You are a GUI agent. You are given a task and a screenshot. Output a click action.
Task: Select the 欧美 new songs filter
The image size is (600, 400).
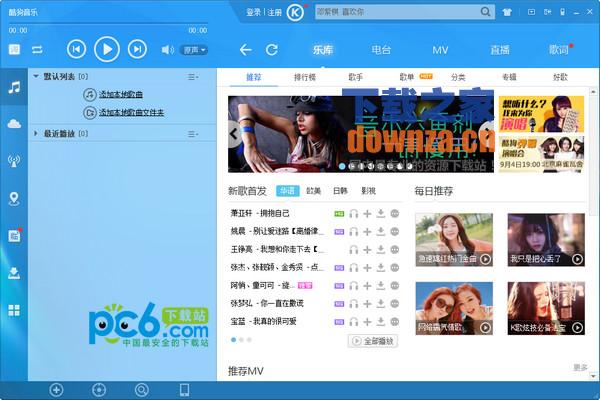313,191
